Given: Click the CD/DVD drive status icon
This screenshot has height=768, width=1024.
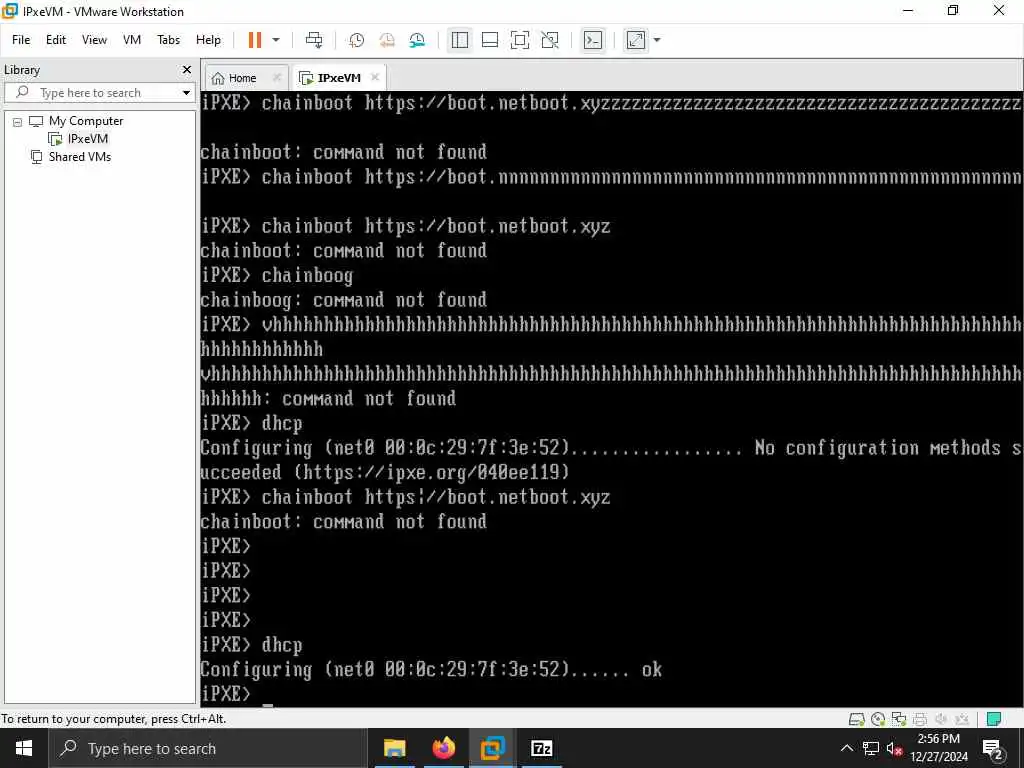Looking at the screenshot, I should (x=878, y=720).
